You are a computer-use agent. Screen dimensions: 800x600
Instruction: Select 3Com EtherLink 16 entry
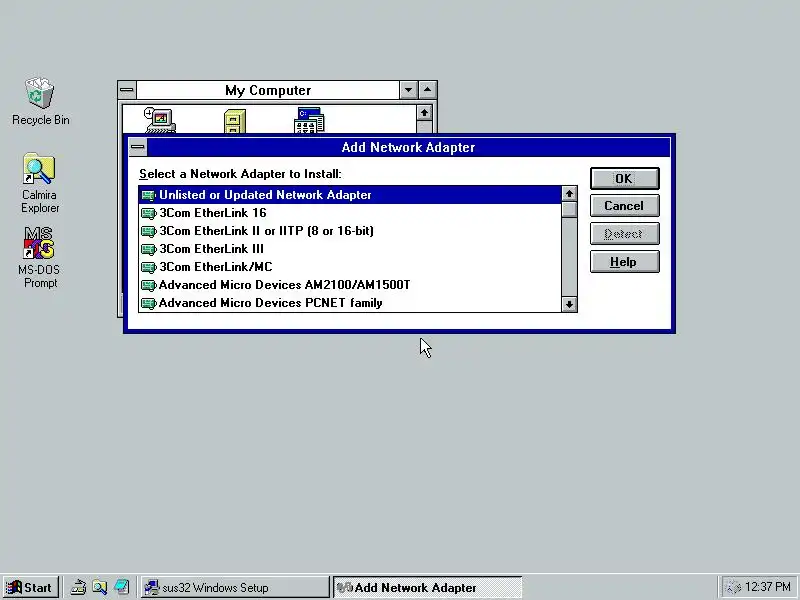(350, 213)
